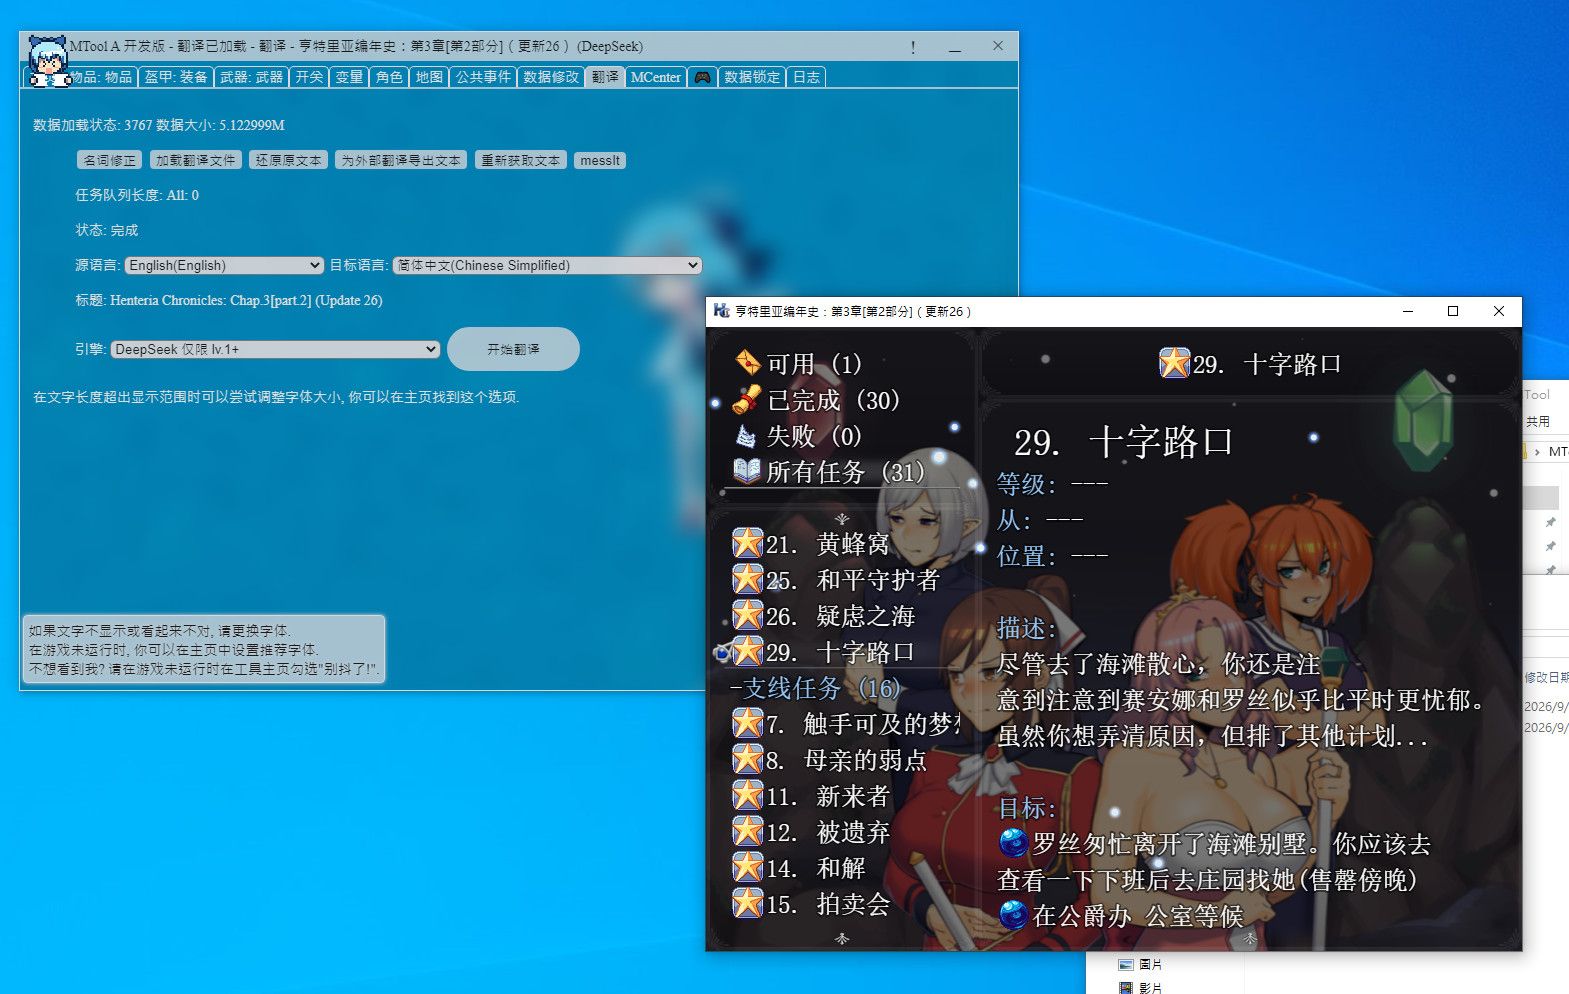
Task: Open the 引擎 DeepSeek dropdown
Action: [x=275, y=349]
